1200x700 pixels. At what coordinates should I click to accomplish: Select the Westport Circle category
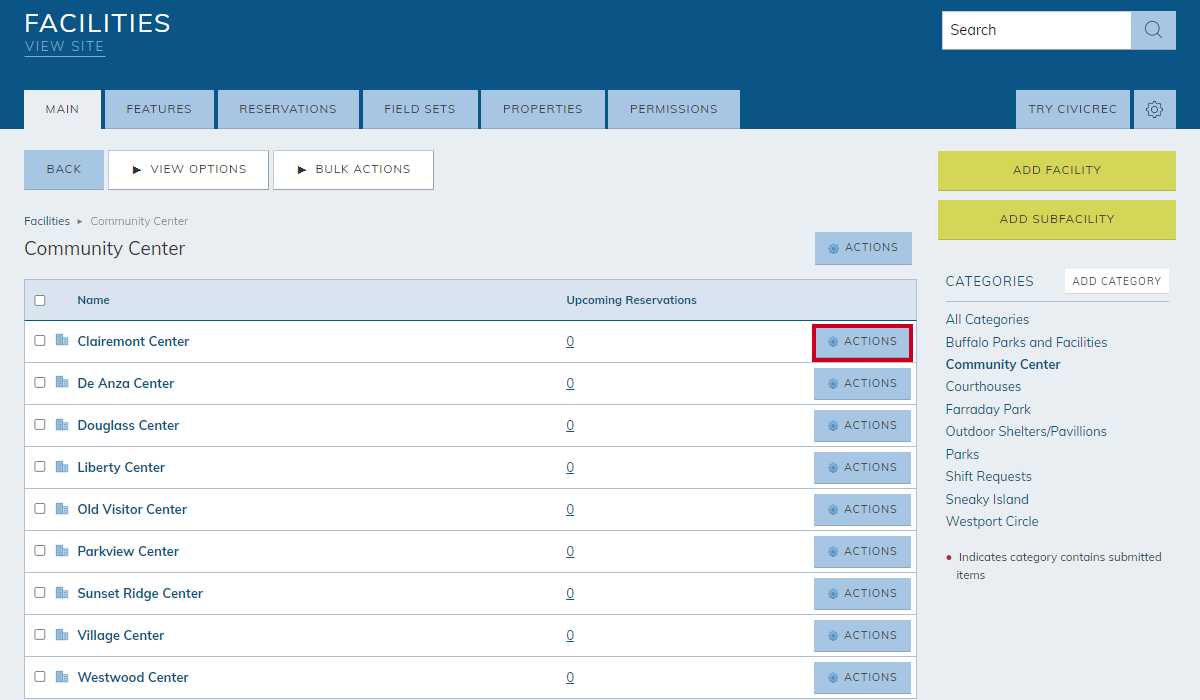point(992,522)
